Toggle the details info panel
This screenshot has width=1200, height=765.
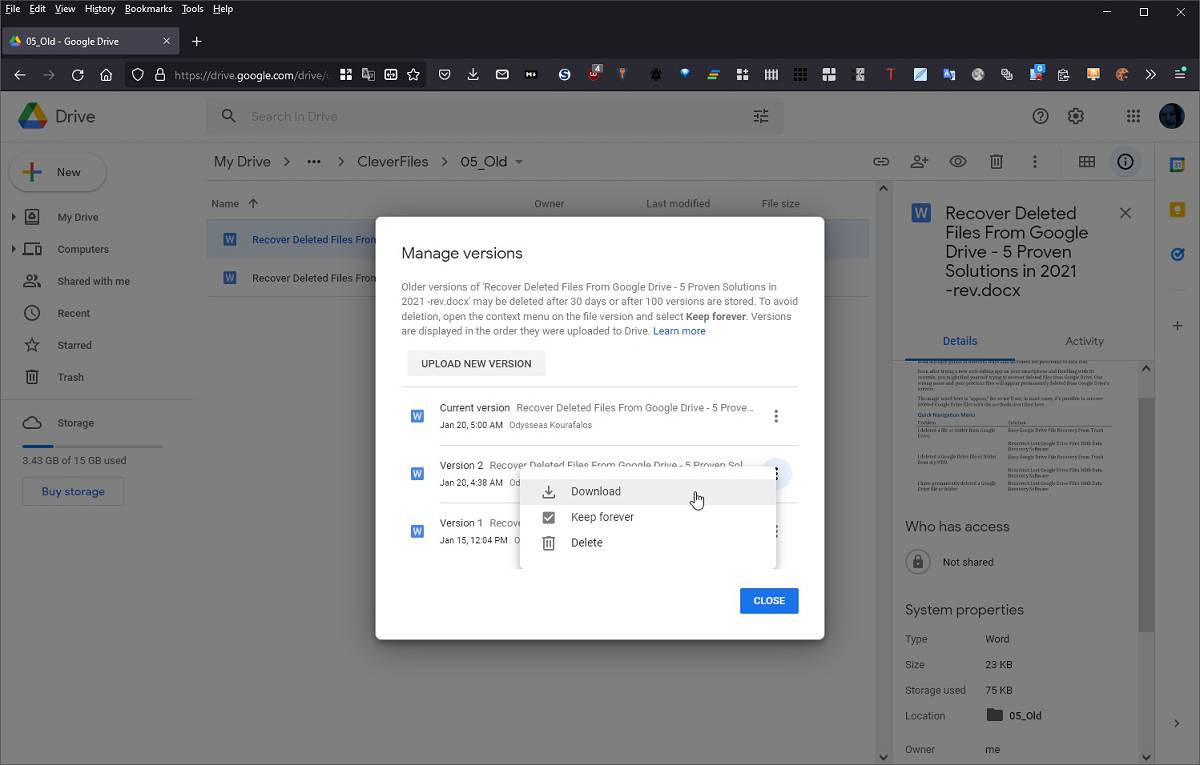pos(1125,161)
